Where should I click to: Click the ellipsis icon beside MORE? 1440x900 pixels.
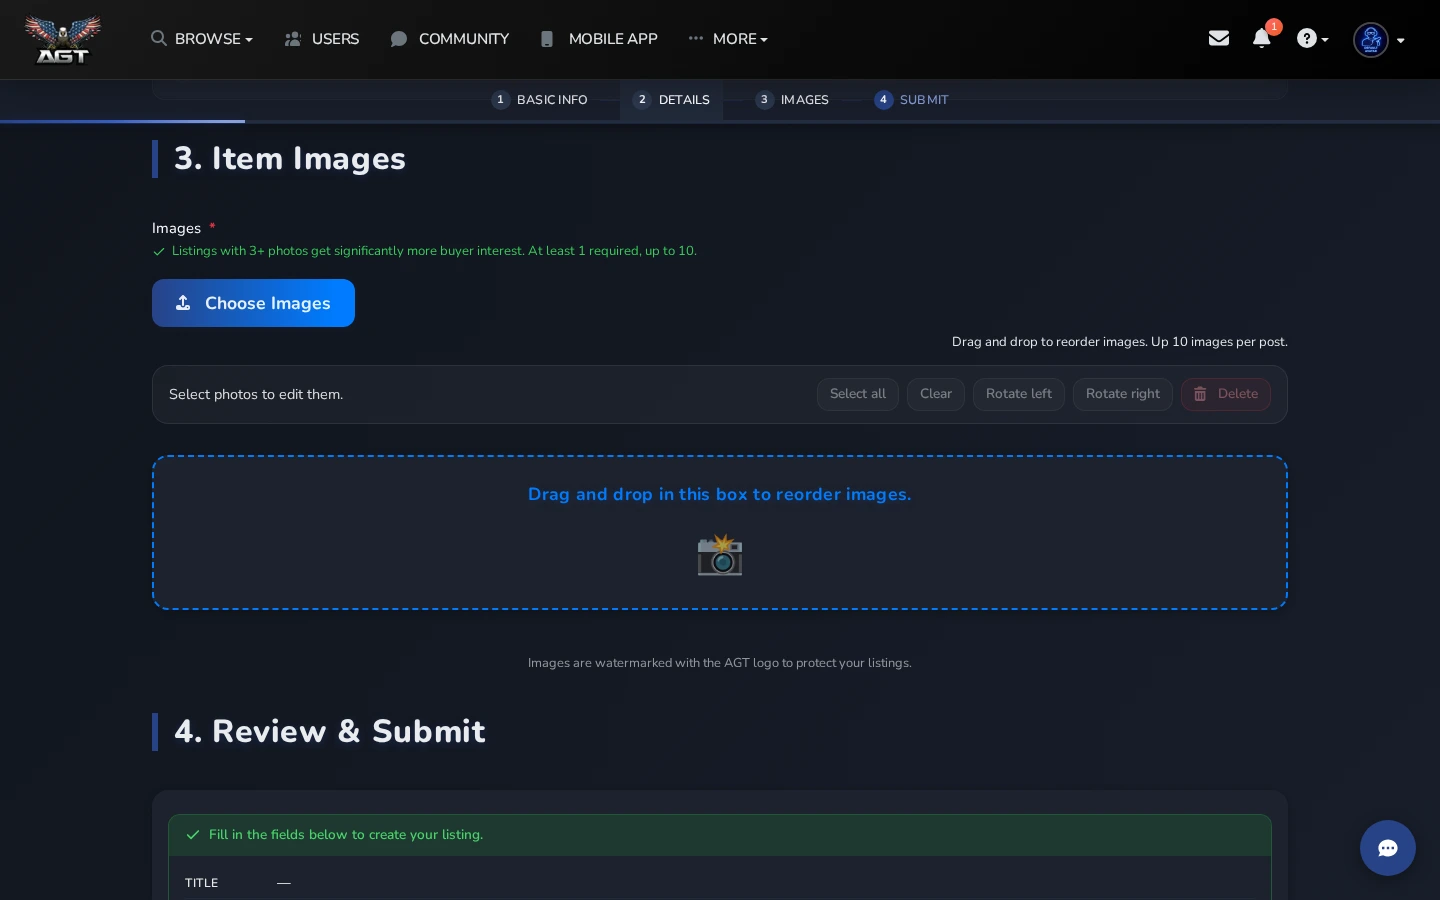click(696, 38)
